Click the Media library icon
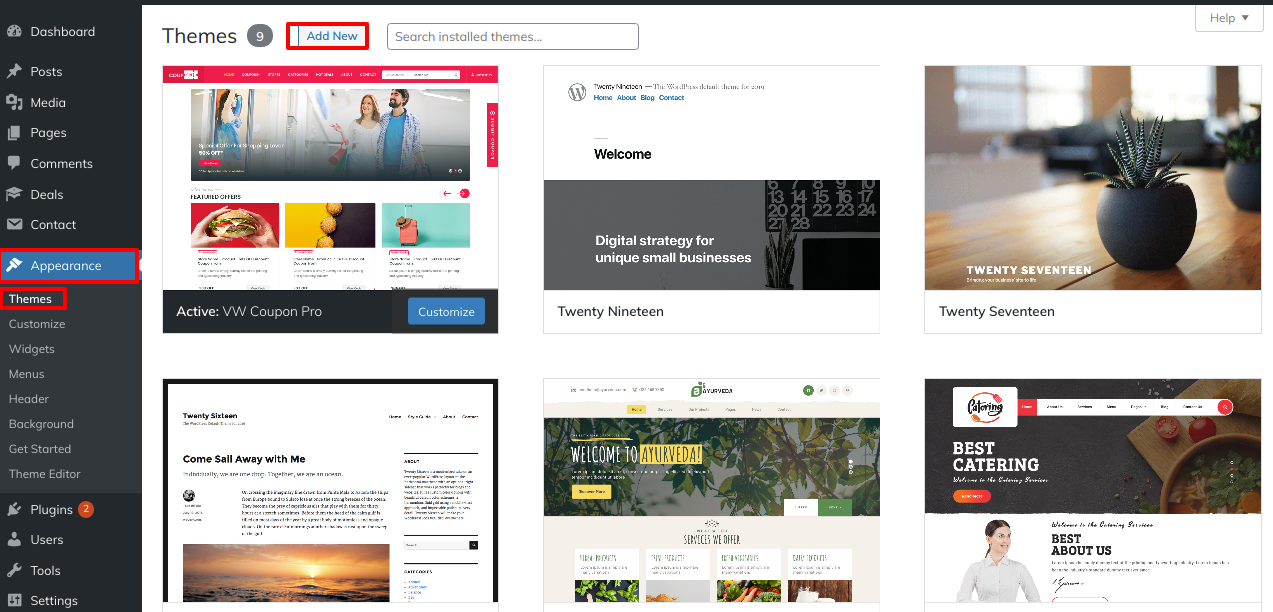The image size is (1273, 612). [x=14, y=102]
